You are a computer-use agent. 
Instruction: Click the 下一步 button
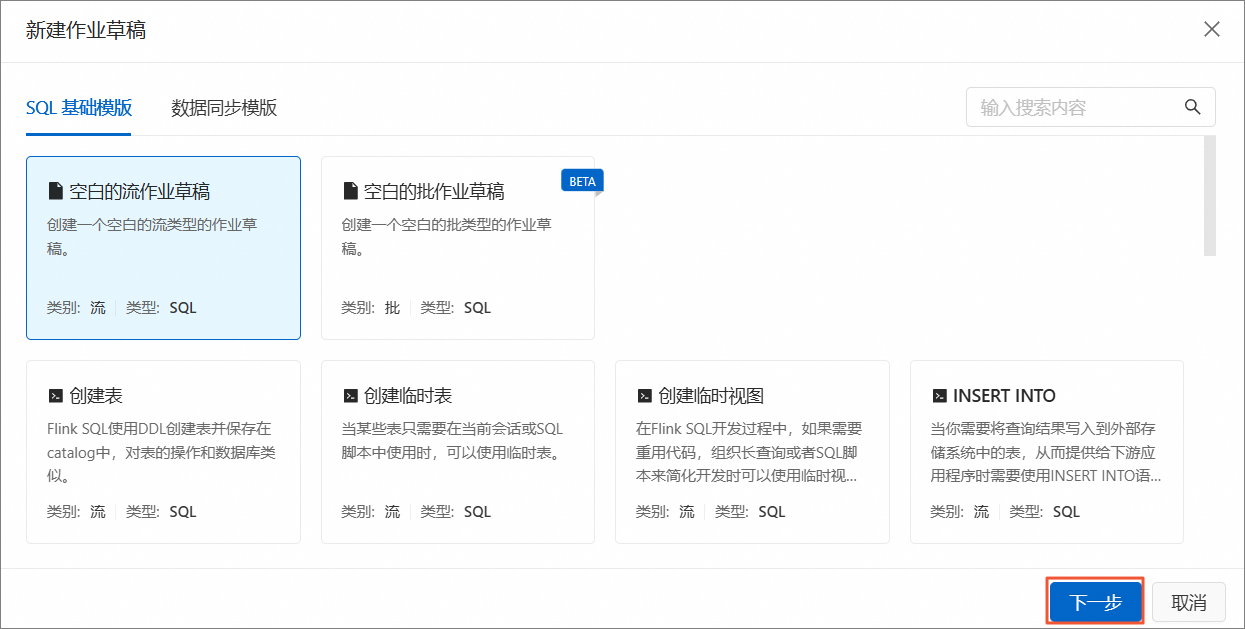(1095, 603)
